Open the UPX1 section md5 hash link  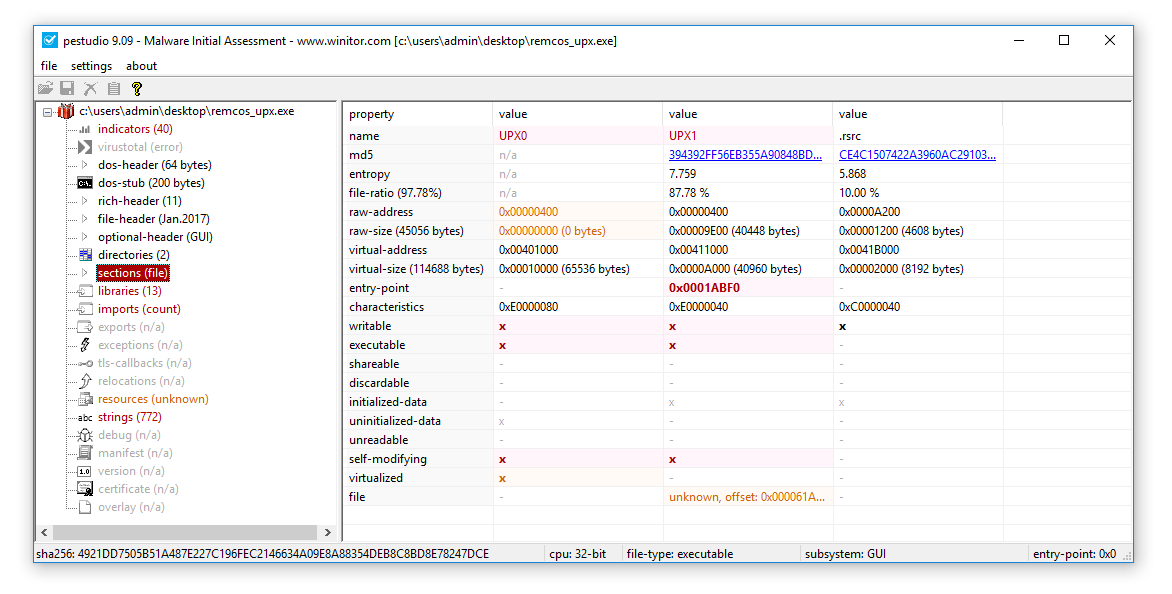pyautogui.click(x=745, y=155)
